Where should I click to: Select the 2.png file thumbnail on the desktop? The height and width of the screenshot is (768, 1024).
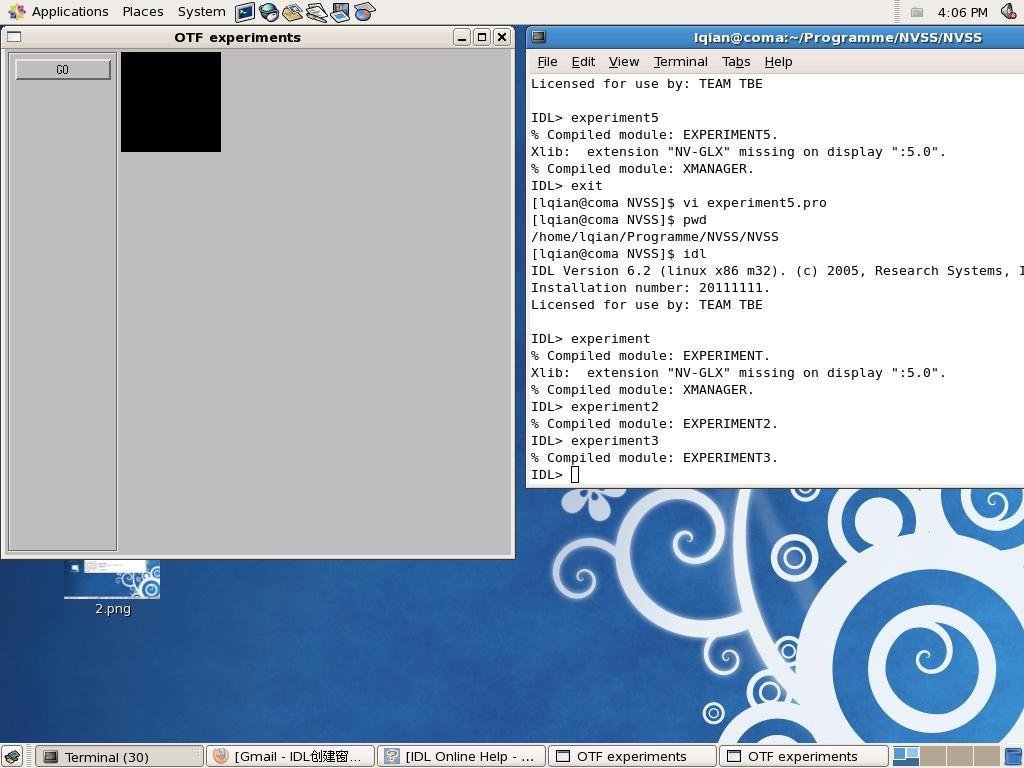point(112,579)
